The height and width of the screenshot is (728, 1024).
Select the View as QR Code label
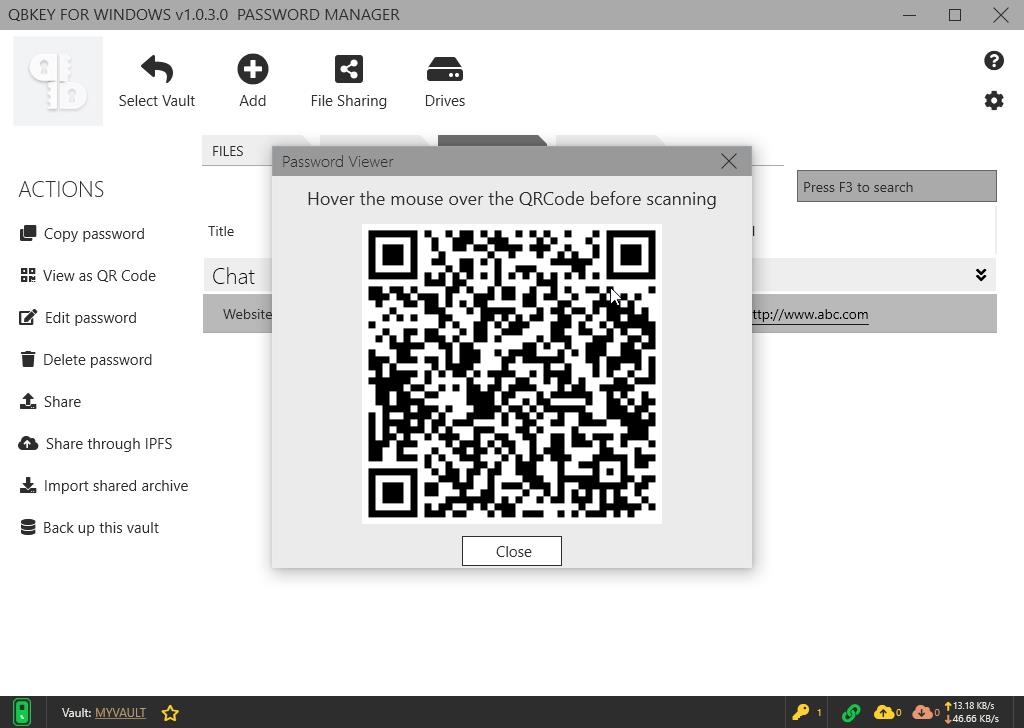click(x=99, y=276)
